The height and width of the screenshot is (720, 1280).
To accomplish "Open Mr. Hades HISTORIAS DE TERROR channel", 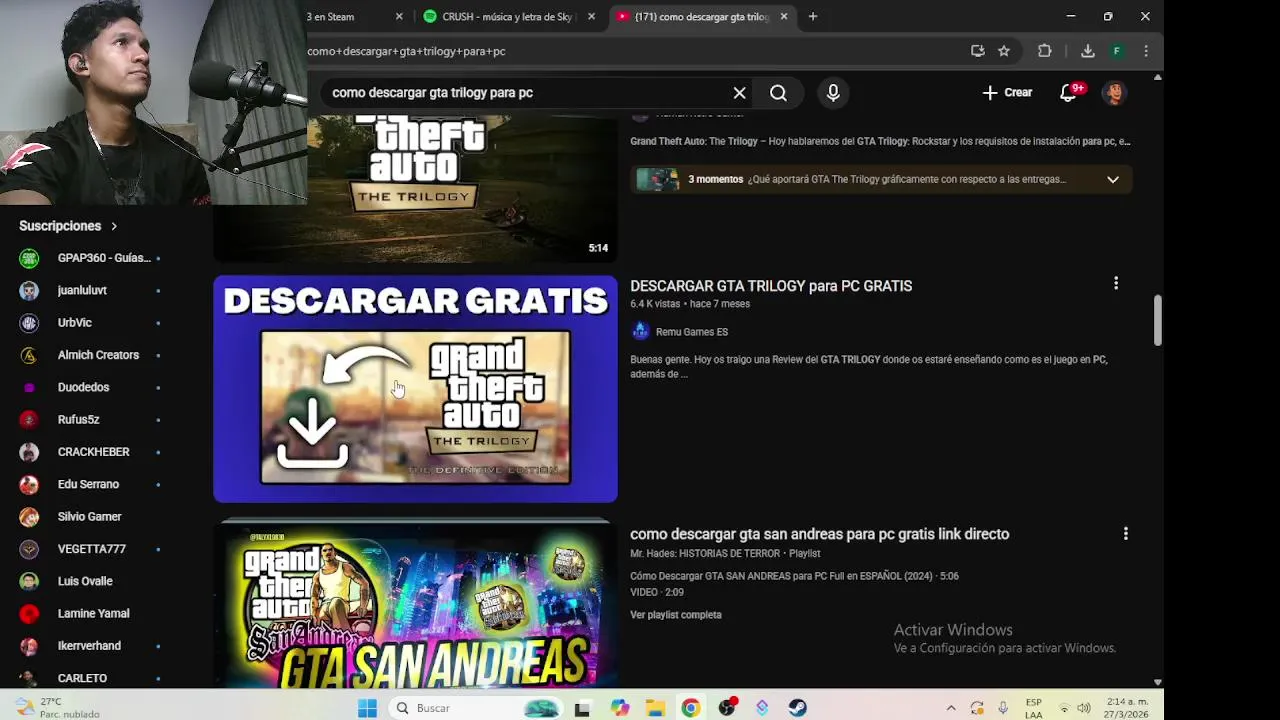I will [x=707, y=554].
